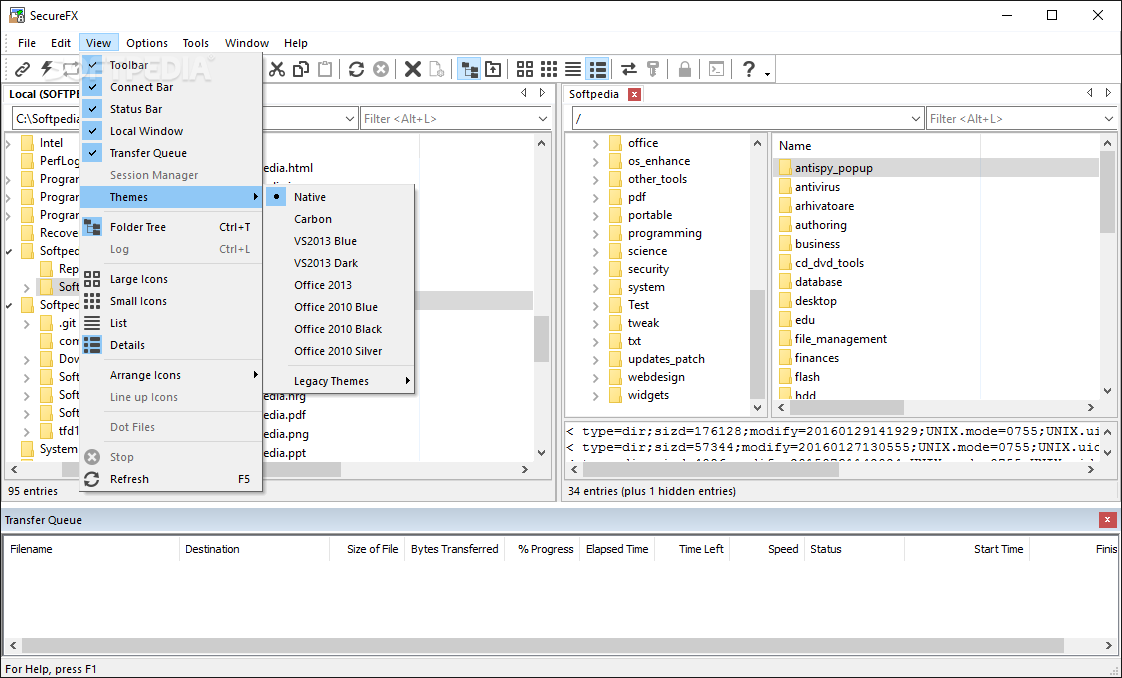Choose the Office 2010 Silver theme

point(339,351)
